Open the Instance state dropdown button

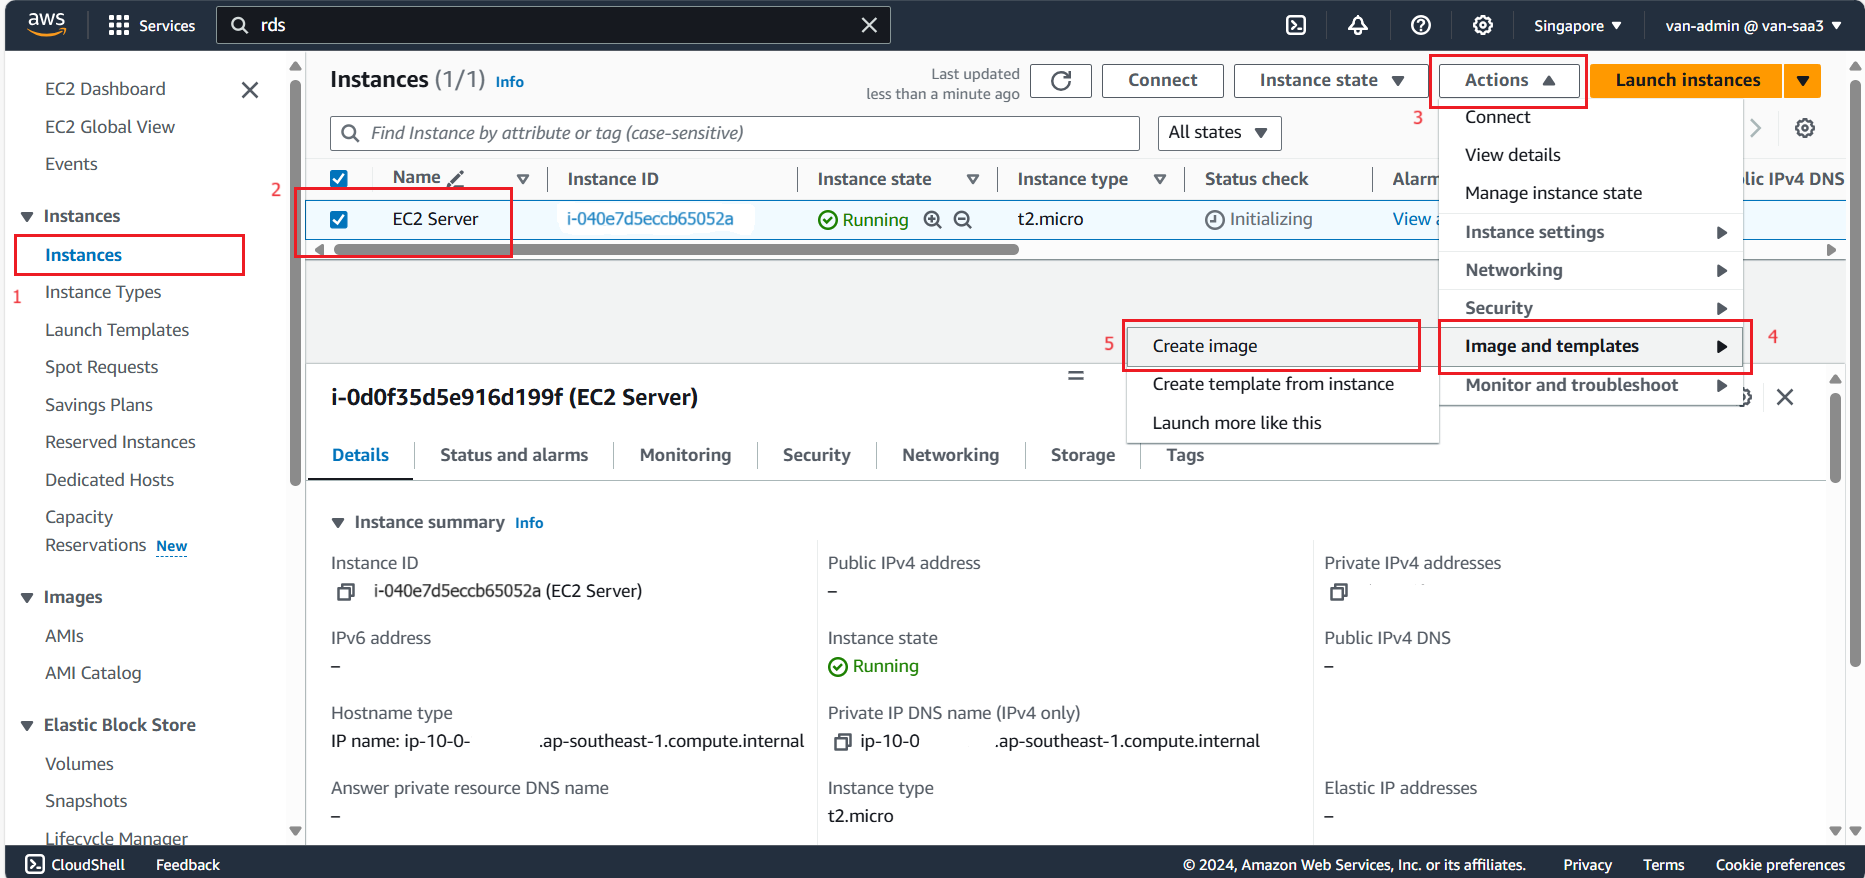(x=1331, y=81)
